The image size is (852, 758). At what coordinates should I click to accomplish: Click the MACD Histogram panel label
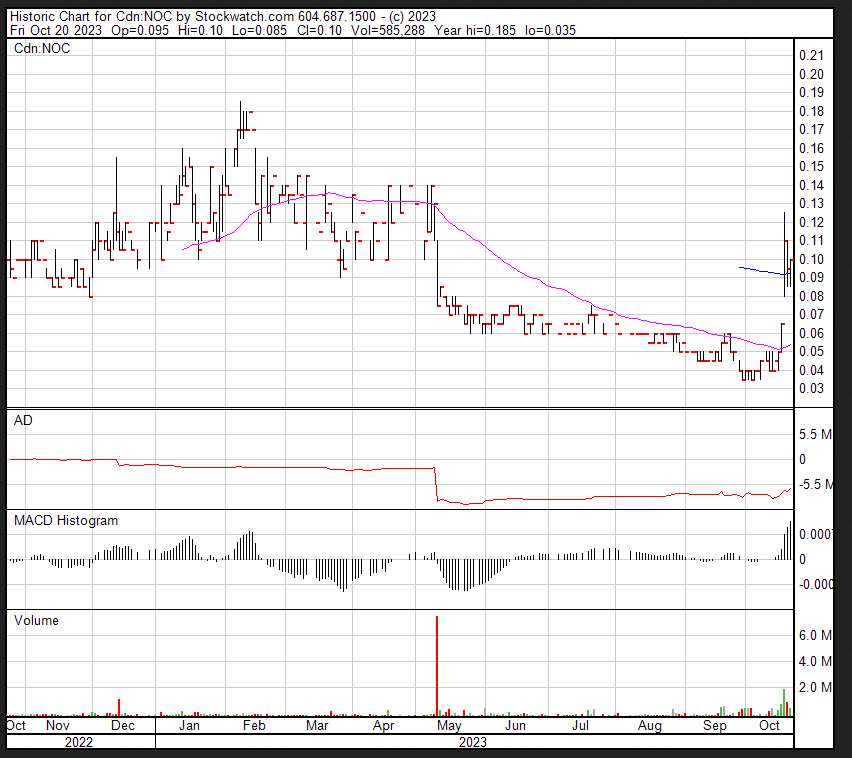click(x=66, y=520)
